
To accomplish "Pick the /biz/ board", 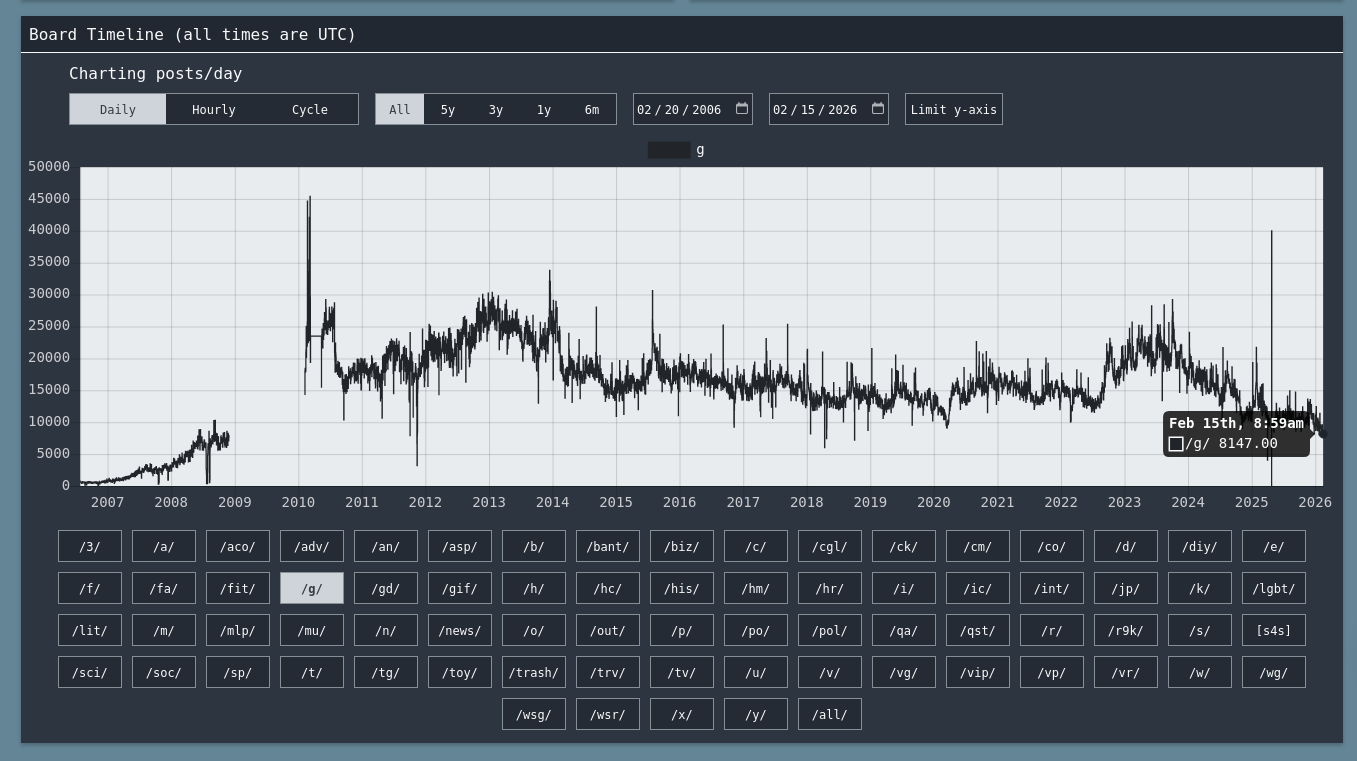I will [x=682, y=547].
